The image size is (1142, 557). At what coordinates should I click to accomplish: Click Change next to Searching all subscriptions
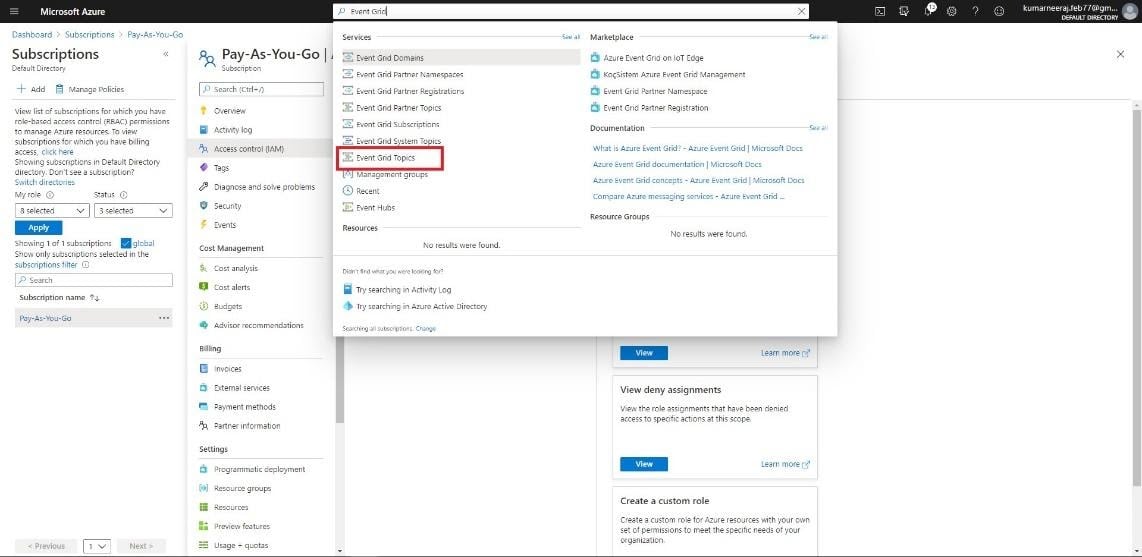pyautogui.click(x=425, y=329)
